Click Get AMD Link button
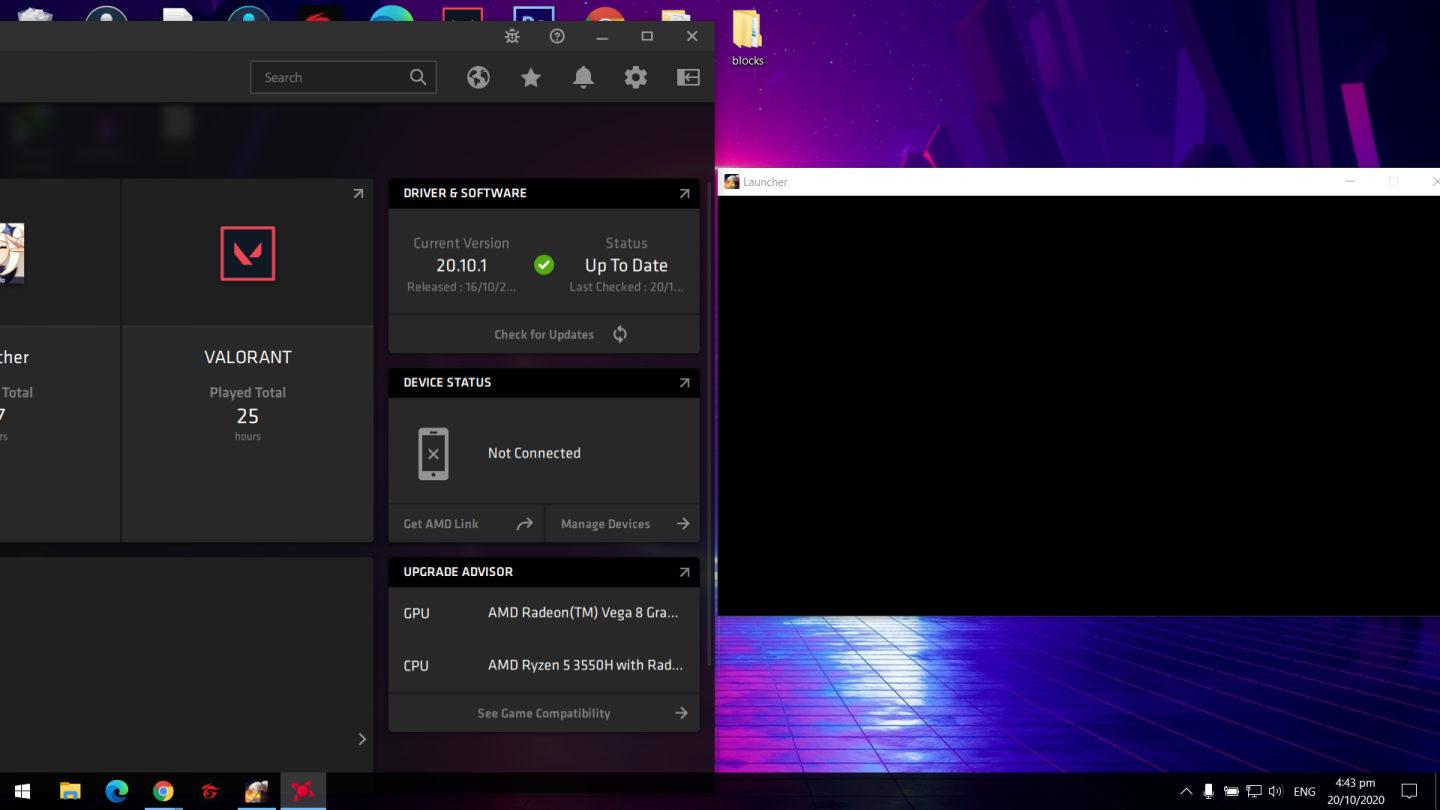Screen dimensions: 1440x810 (441, 524)
